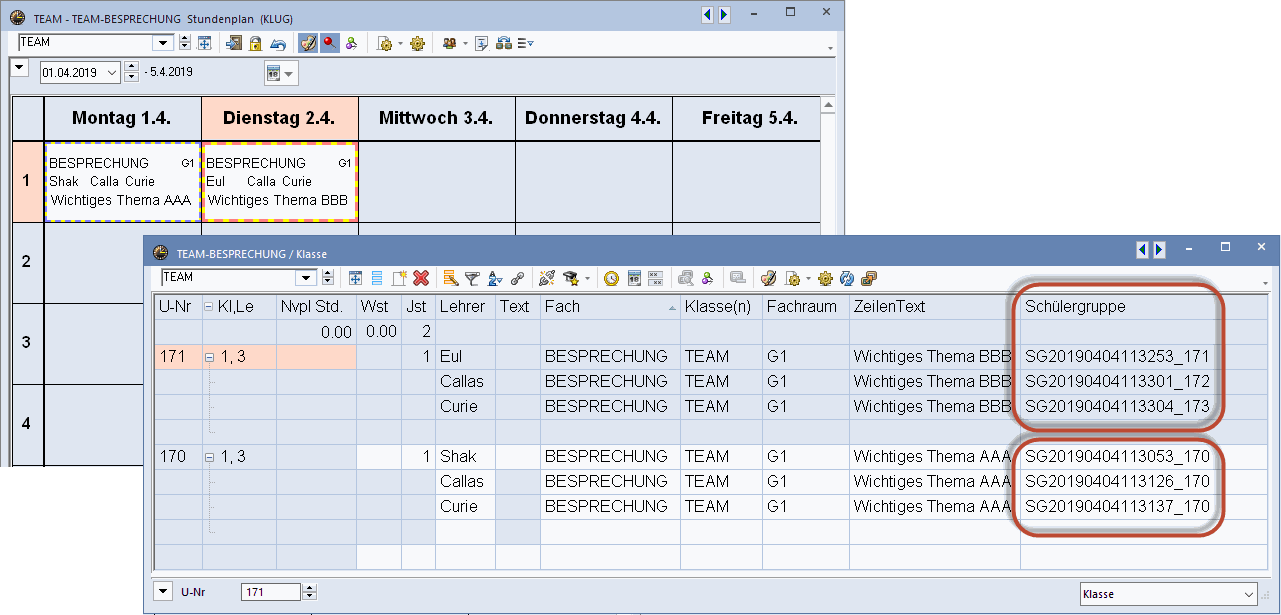Collapse lesson 170 coupling rows
Image resolution: width=1281 pixels, height=615 pixels.
[x=209, y=457]
